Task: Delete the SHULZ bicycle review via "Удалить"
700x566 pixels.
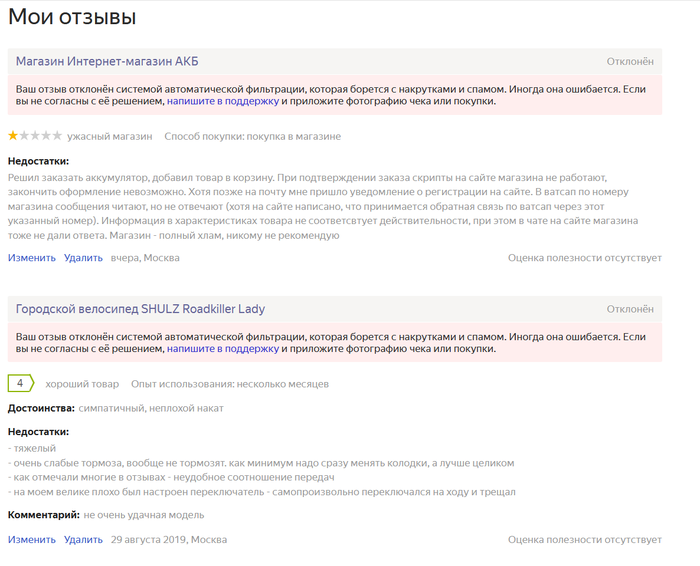Action: (83, 540)
